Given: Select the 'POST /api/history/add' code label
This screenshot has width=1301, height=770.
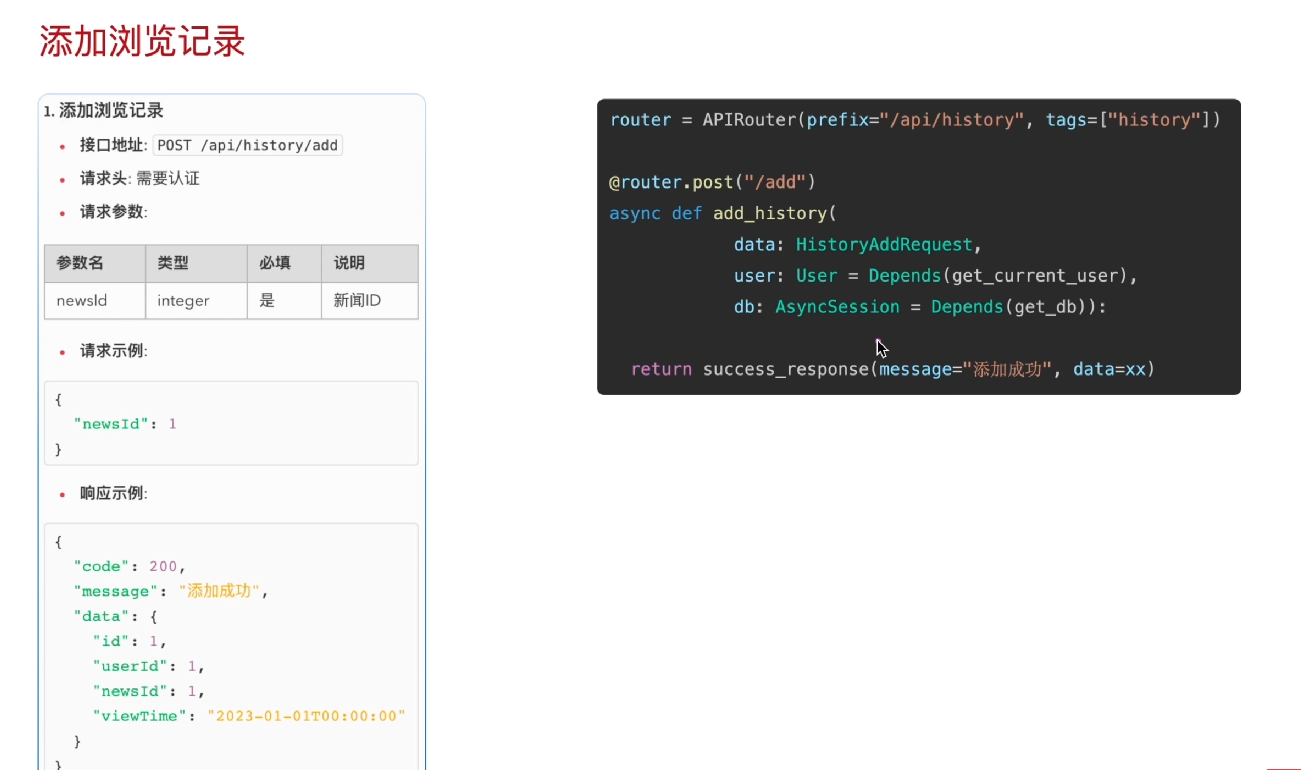Looking at the screenshot, I should pyautogui.click(x=248, y=145).
